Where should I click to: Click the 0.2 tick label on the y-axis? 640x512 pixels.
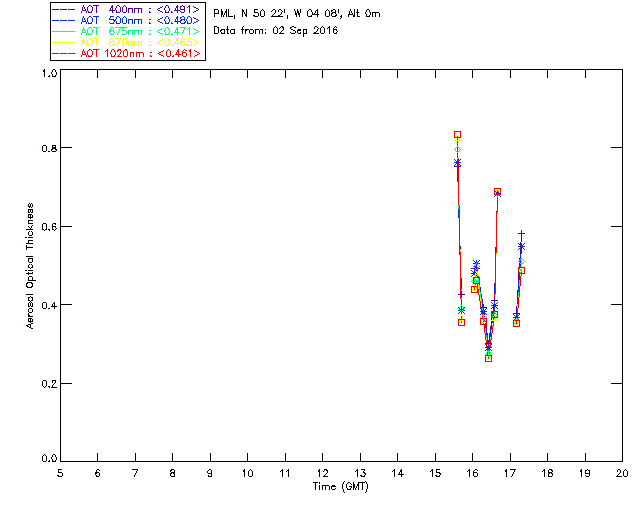click(49, 384)
